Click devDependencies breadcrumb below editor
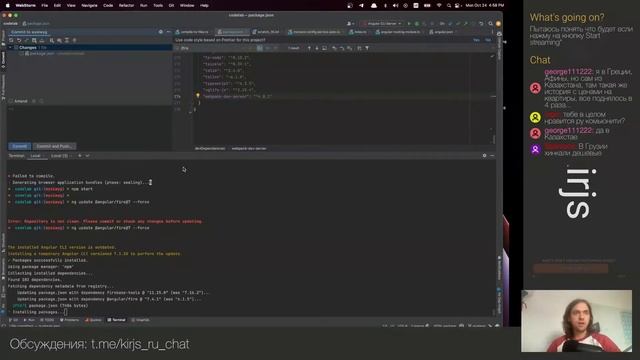The image size is (640, 360). click(x=210, y=149)
